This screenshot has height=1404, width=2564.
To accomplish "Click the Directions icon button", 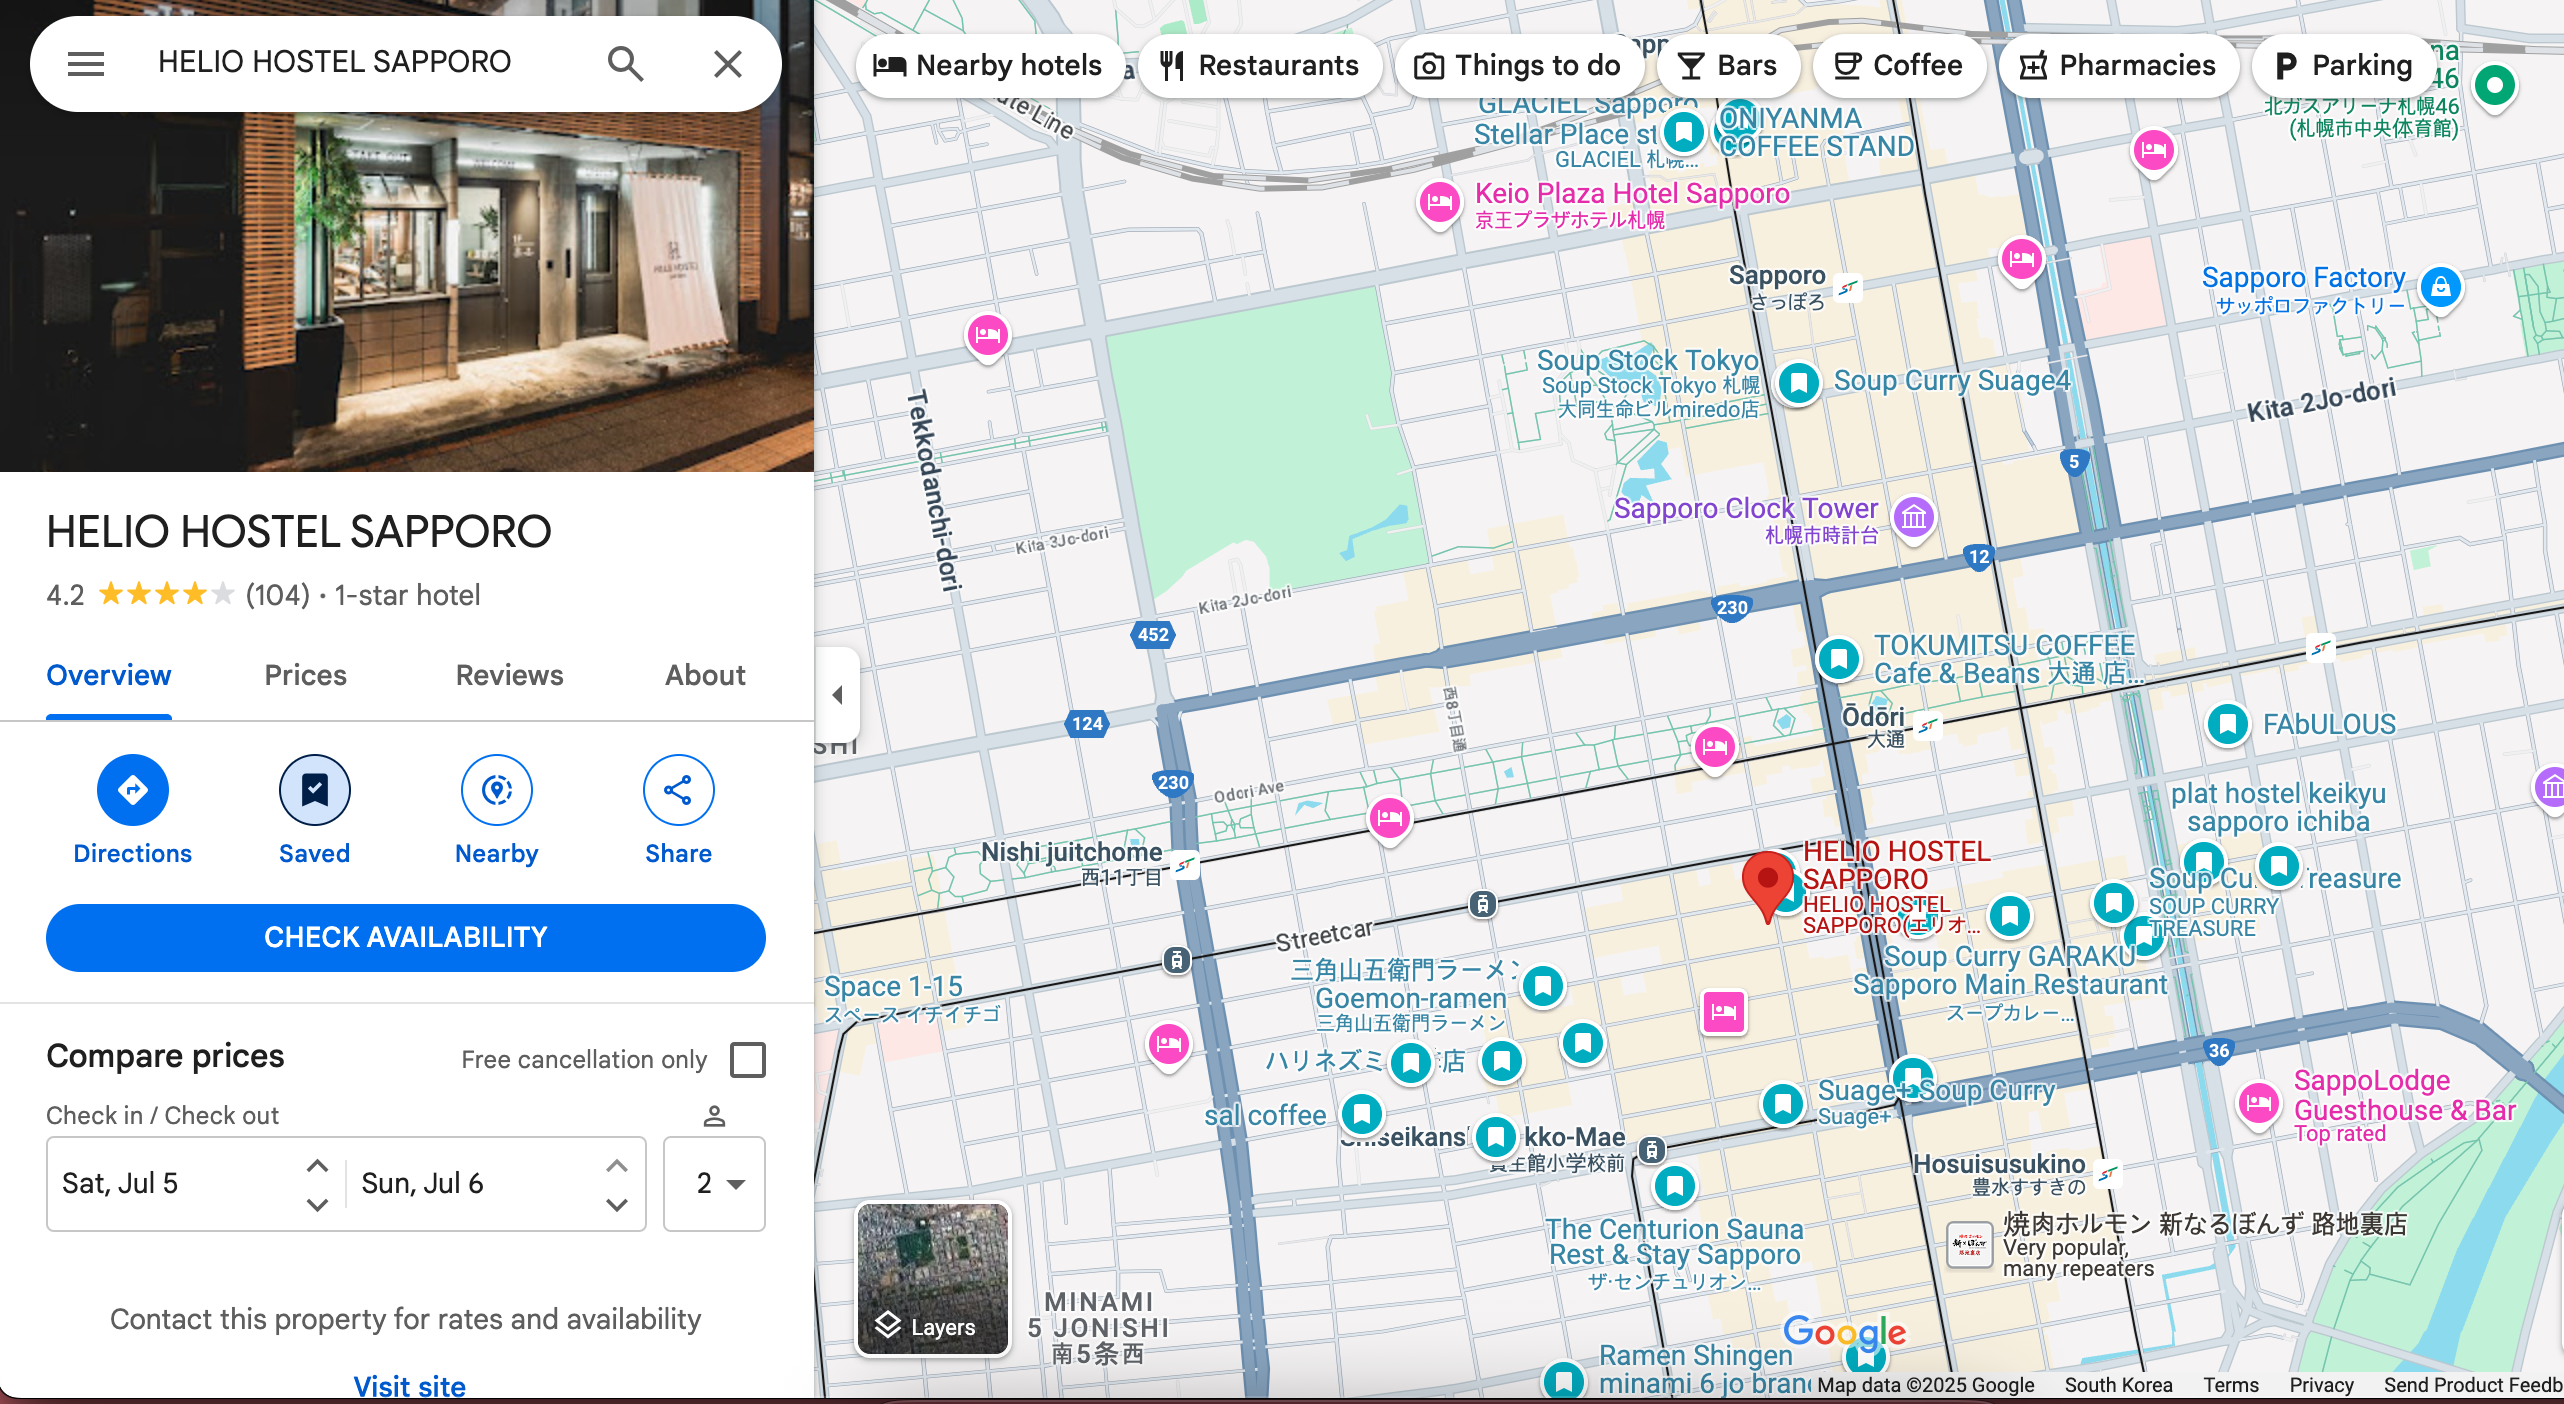I will [132, 790].
